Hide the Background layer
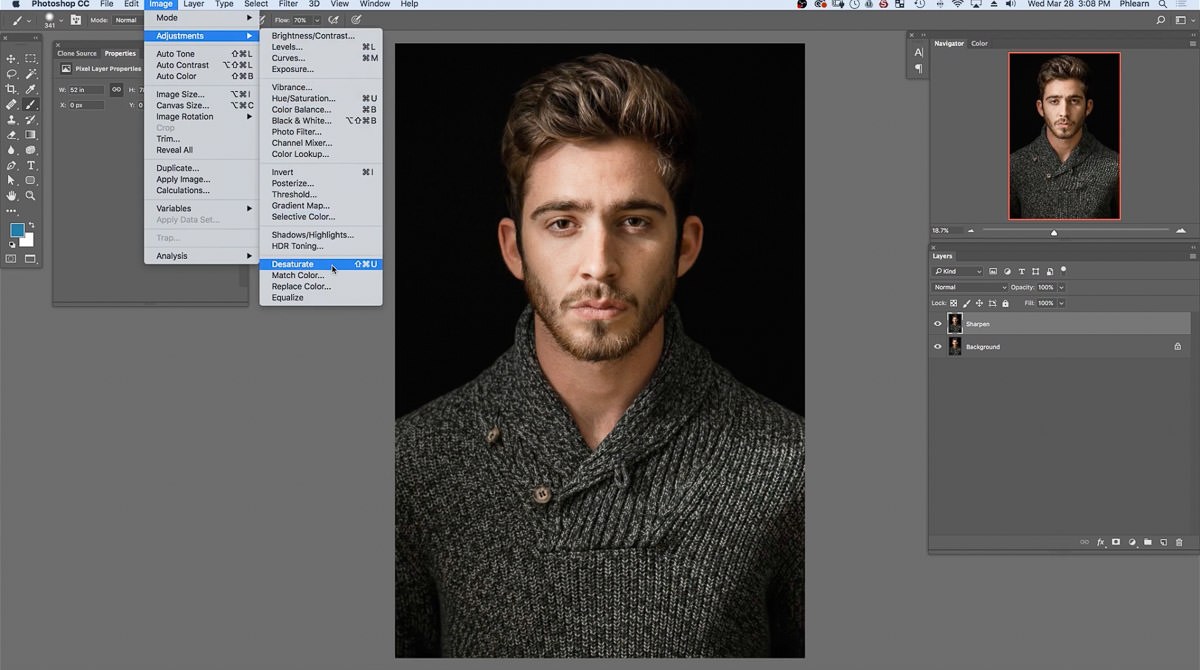 click(x=937, y=347)
